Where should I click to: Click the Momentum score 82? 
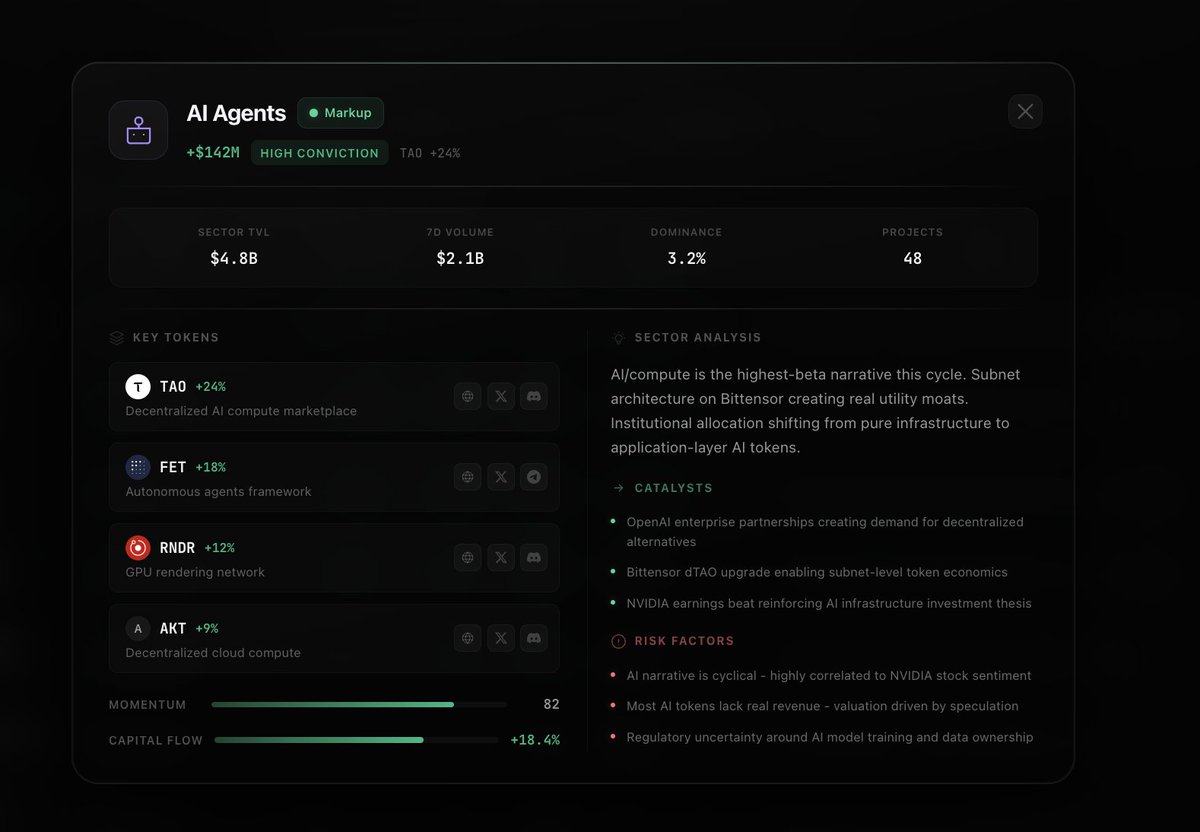(x=551, y=705)
